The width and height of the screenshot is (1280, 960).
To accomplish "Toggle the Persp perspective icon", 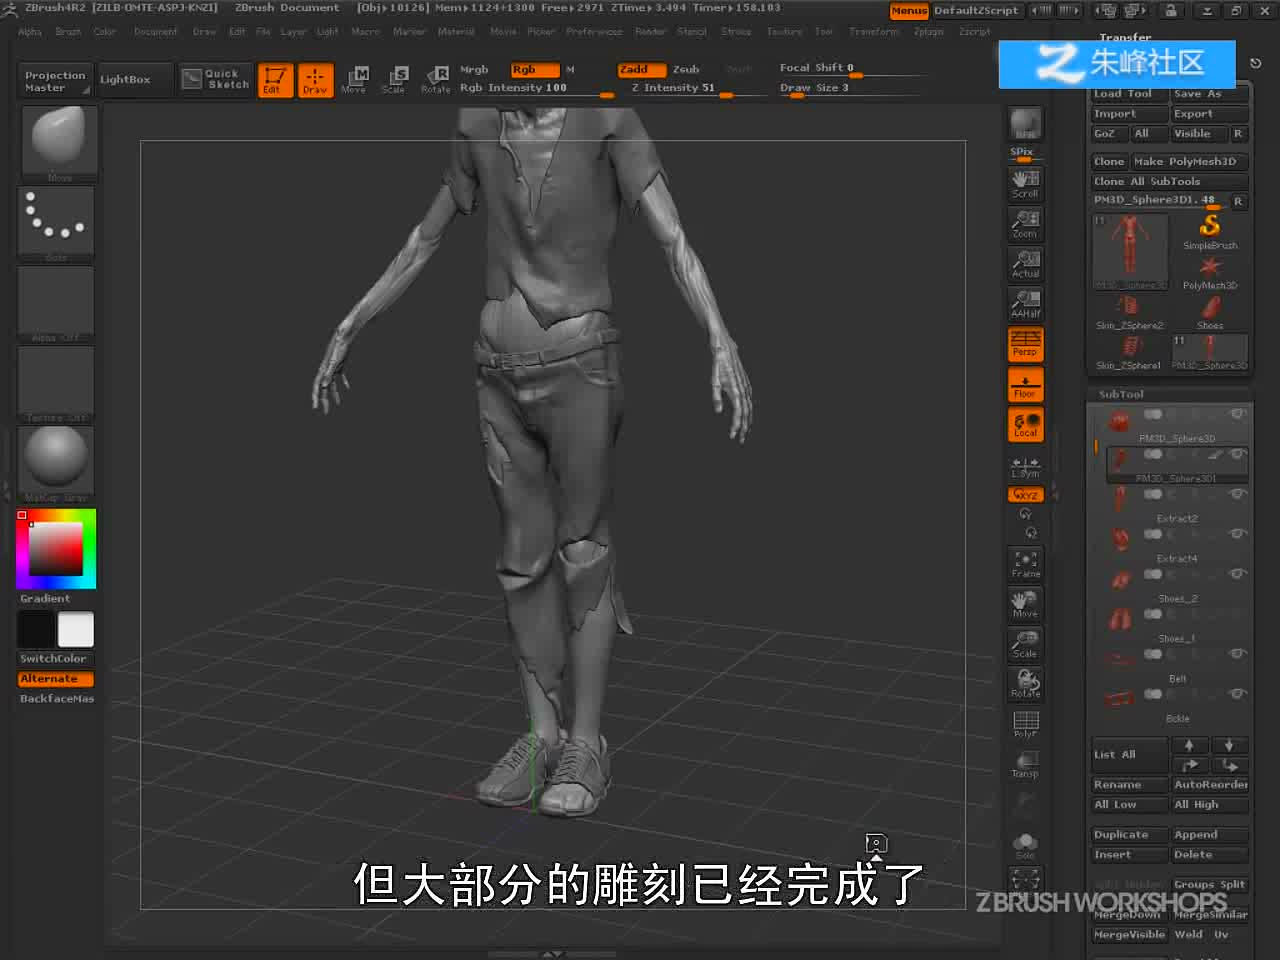I will 1025,344.
